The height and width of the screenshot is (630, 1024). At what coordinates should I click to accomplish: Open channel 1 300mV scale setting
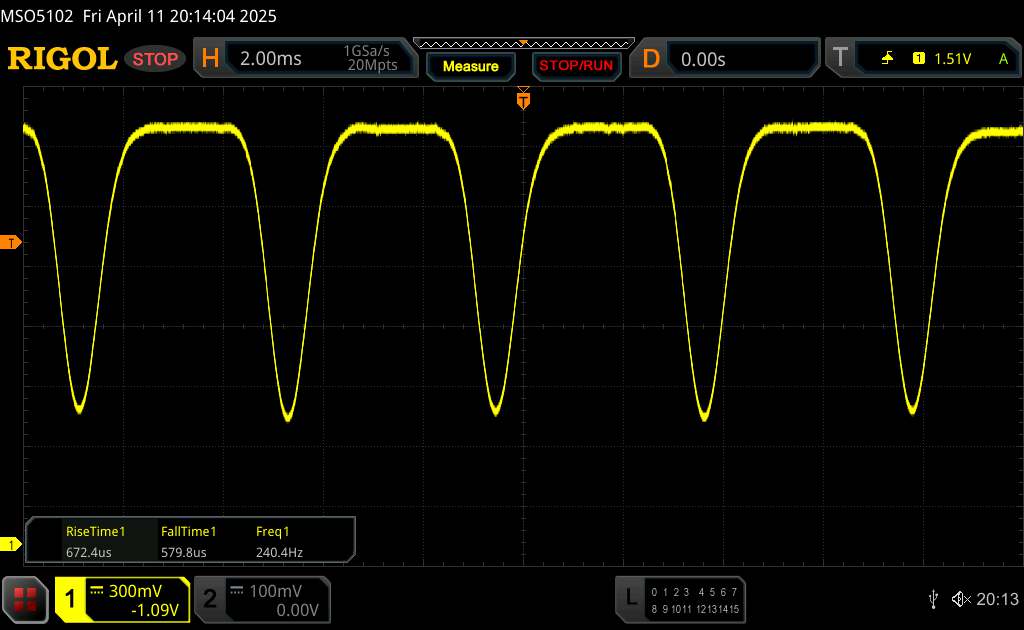pyautogui.click(x=135, y=591)
